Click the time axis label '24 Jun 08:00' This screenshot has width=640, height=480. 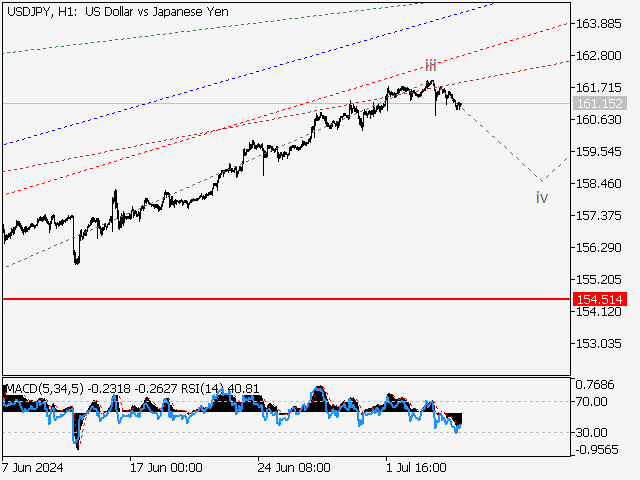[294, 467]
